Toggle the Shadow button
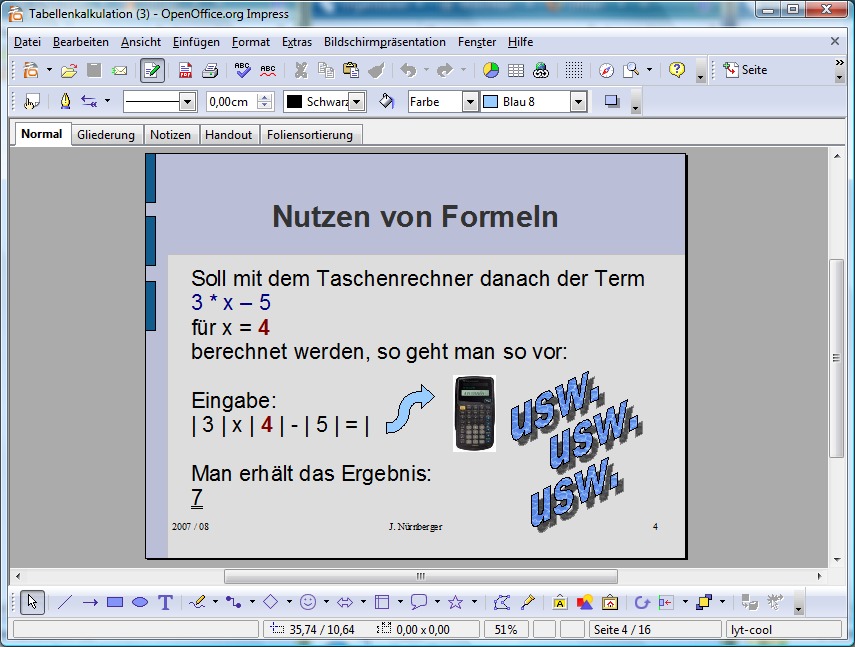This screenshot has height=647, width=855. 612,101
